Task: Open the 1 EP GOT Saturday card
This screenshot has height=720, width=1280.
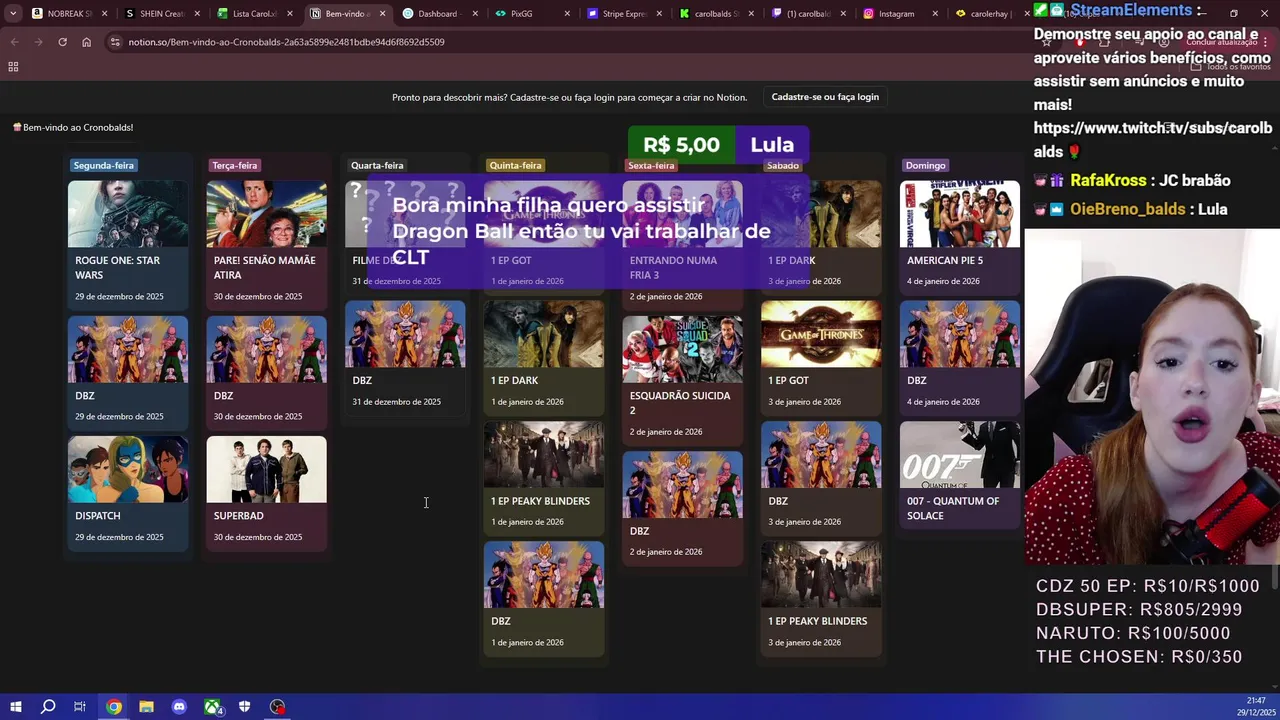Action: 821,357
